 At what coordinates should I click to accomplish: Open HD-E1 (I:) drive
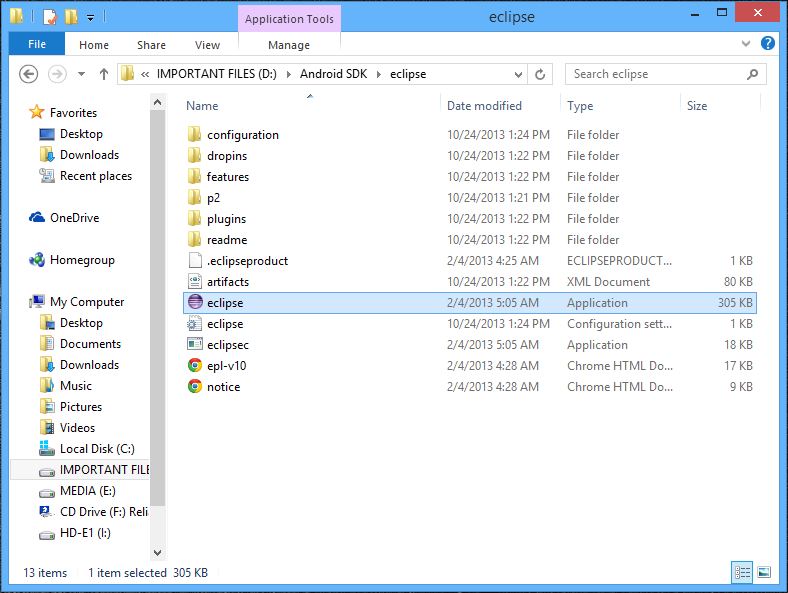(x=85, y=533)
